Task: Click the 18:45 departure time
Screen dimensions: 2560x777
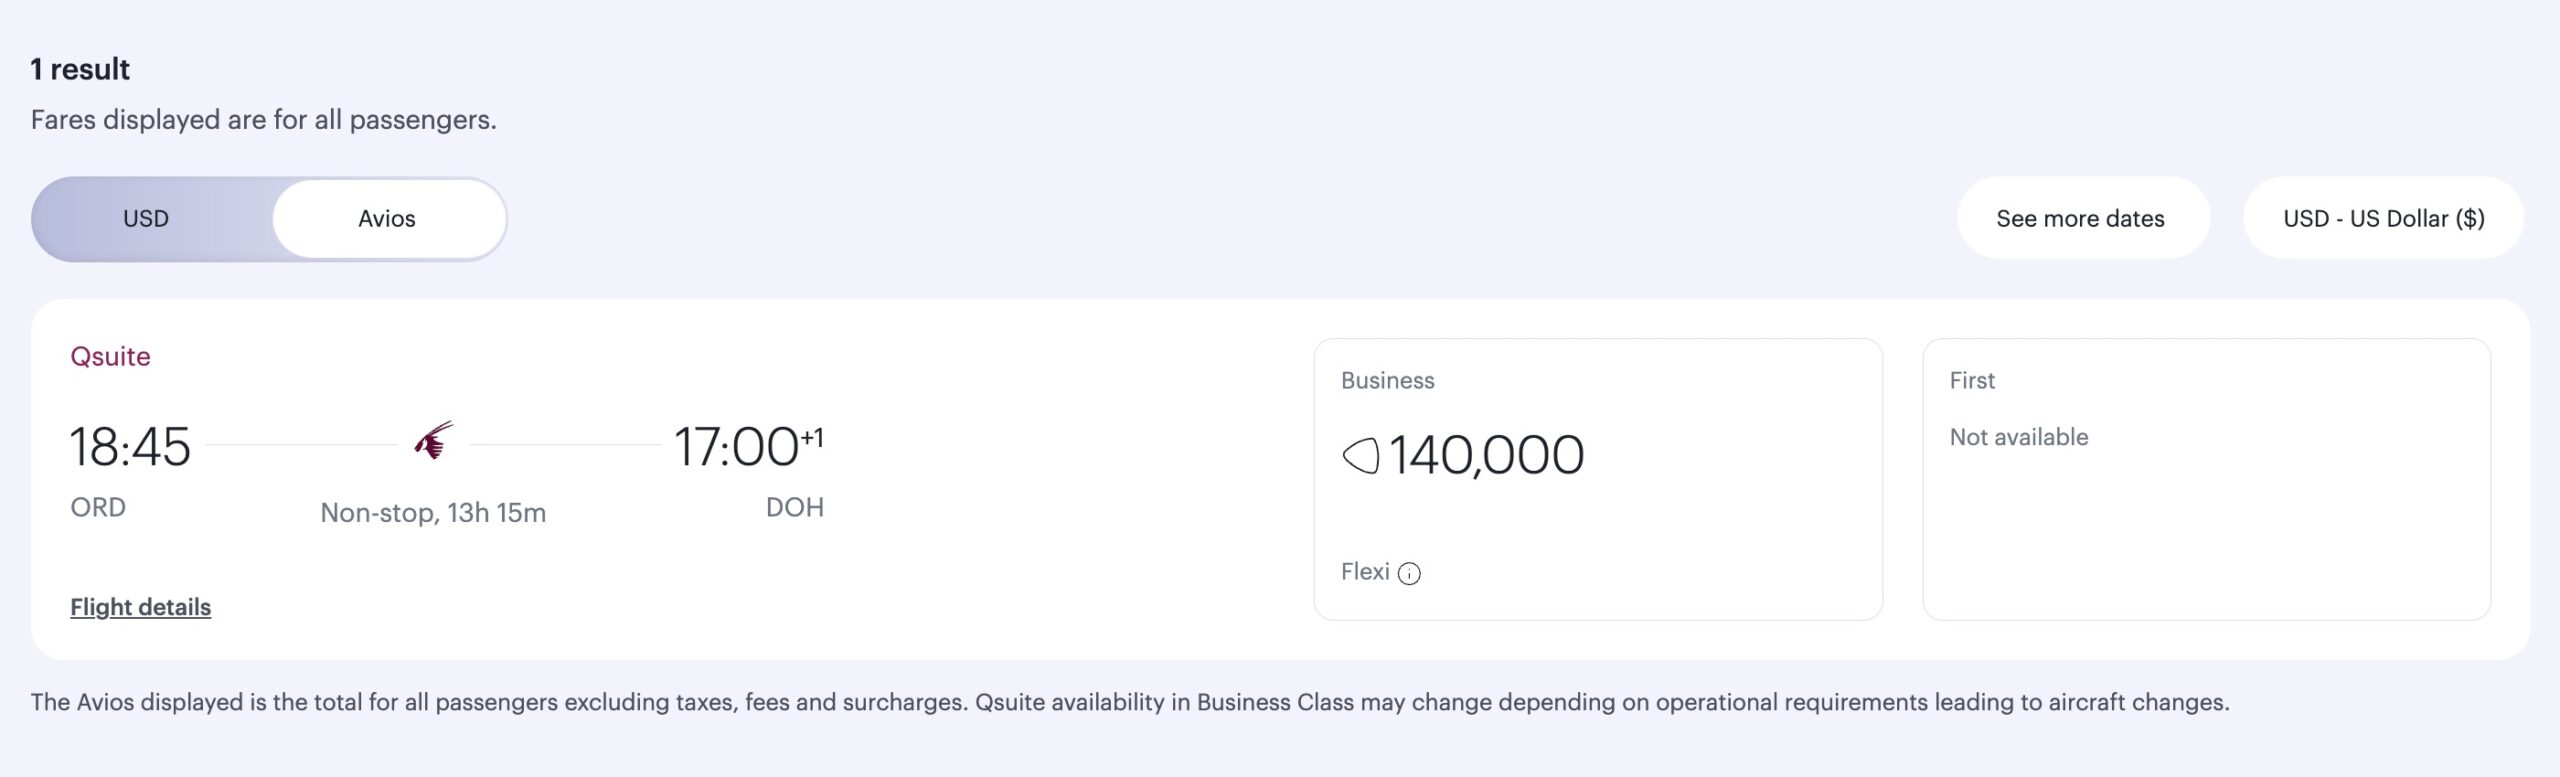Action: 130,447
